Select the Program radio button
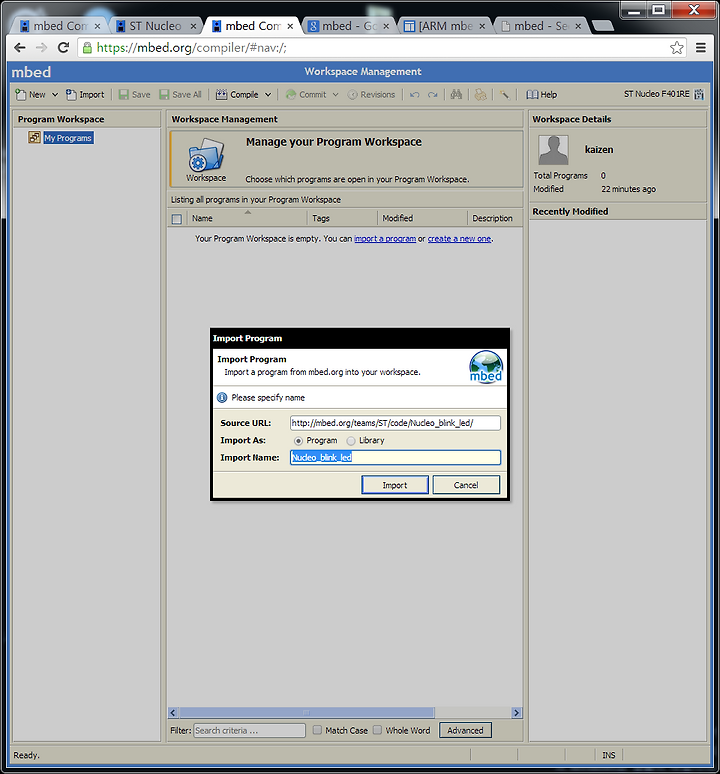This screenshot has width=720, height=774. (x=298, y=441)
